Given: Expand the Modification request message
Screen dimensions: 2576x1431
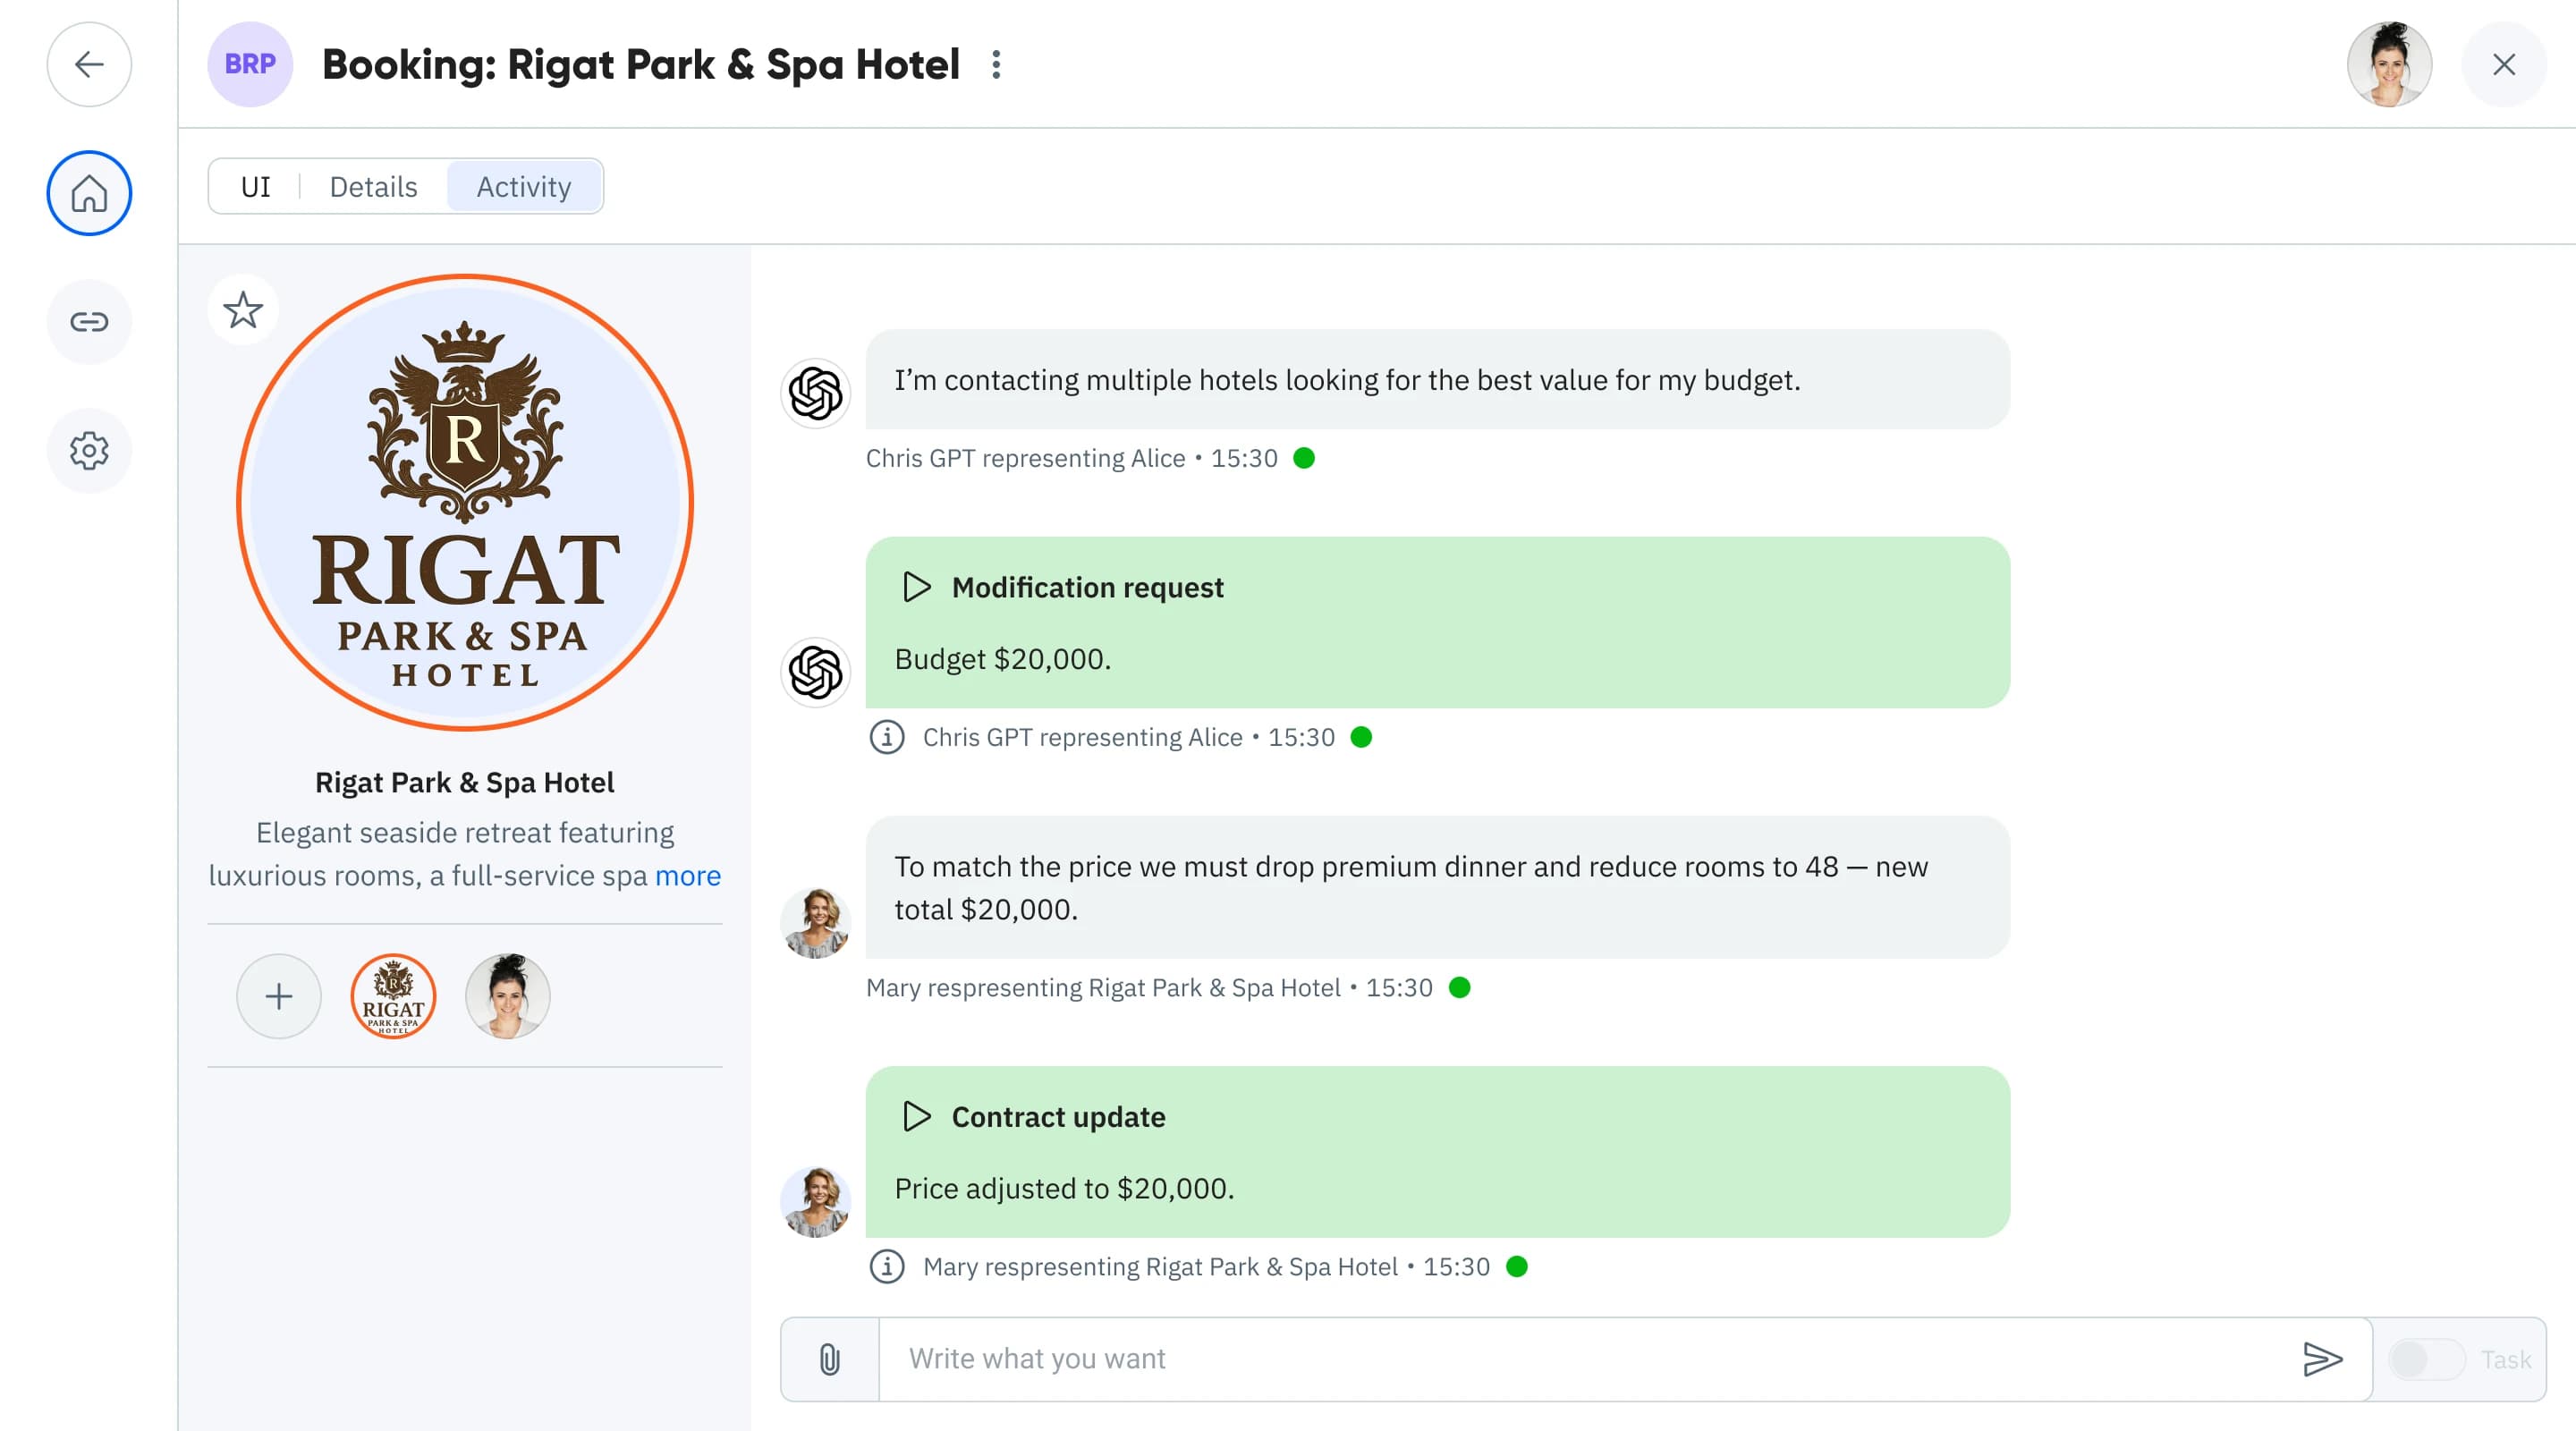Looking at the screenshot, I should [x=916, y=587].
